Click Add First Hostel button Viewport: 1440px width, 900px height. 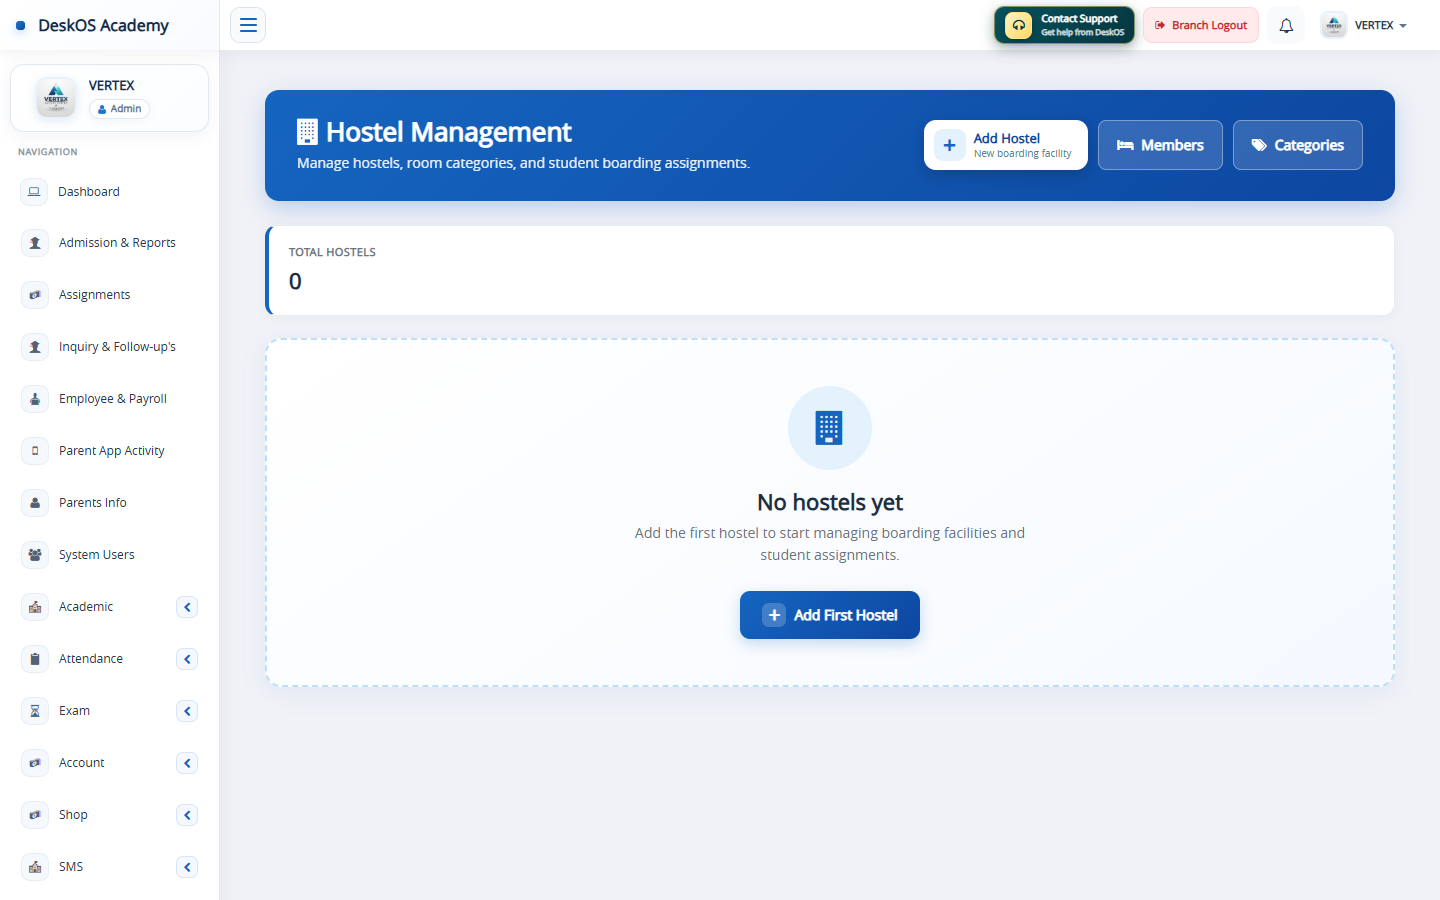coord(830,615)
